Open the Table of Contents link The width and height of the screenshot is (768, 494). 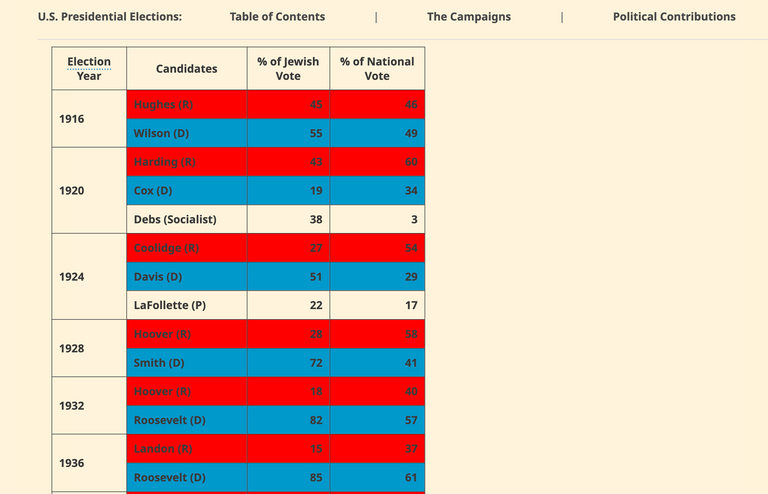277,17
